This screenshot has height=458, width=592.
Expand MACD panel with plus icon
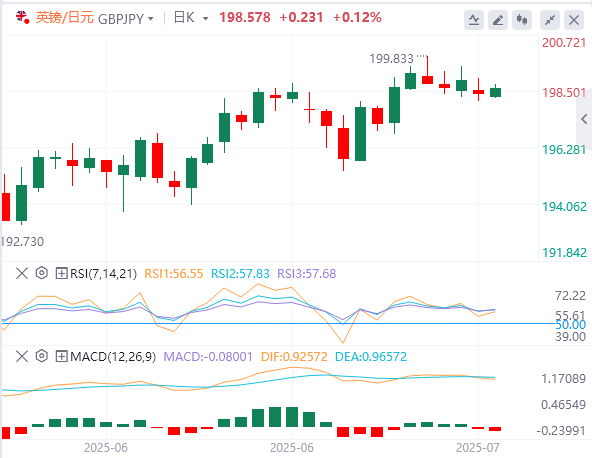click(61, 356)
